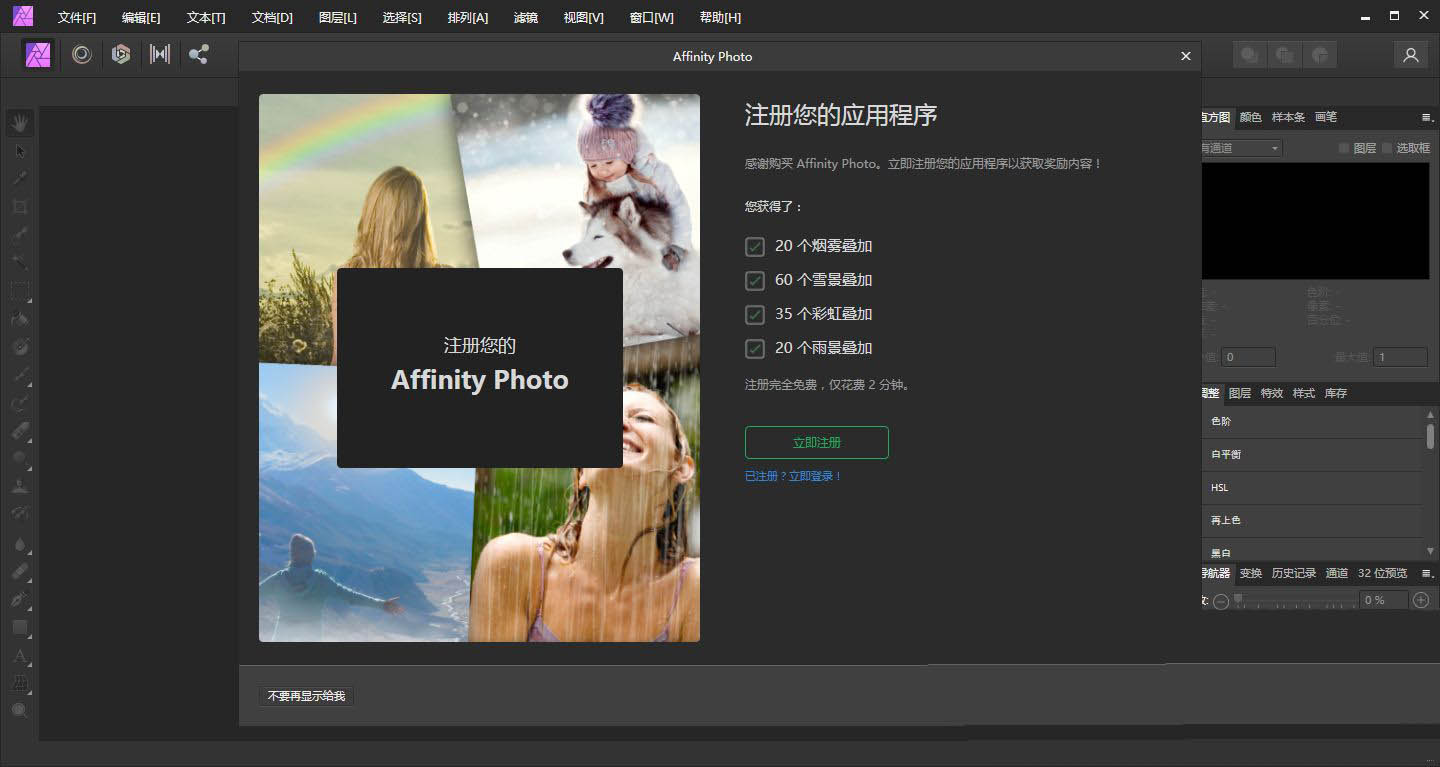The image size is (1440, 767).
Task: Switch to the 样本条 tab
Action: point(1288,117)
